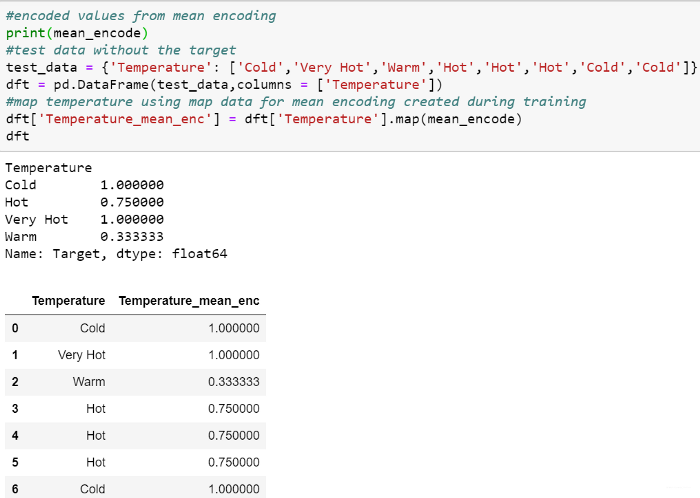Click the Cold cell in row 6
Screen dimensions: 700x498
[92, 489]
